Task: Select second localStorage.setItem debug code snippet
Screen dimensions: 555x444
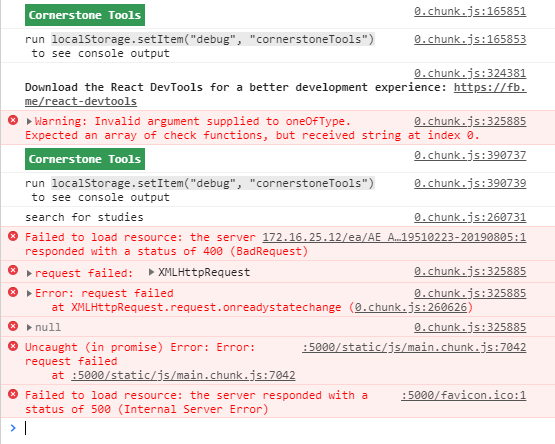Action: pos(213,183)
